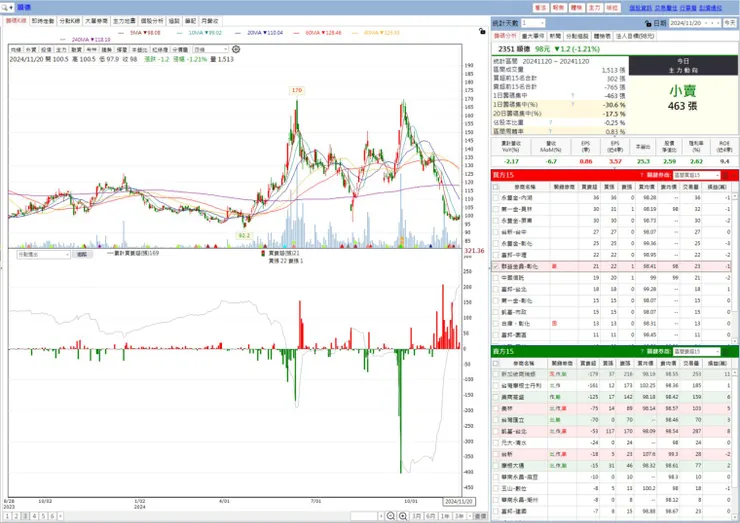
Task: Open the page list arrow after 6
Action: (60, 516)
